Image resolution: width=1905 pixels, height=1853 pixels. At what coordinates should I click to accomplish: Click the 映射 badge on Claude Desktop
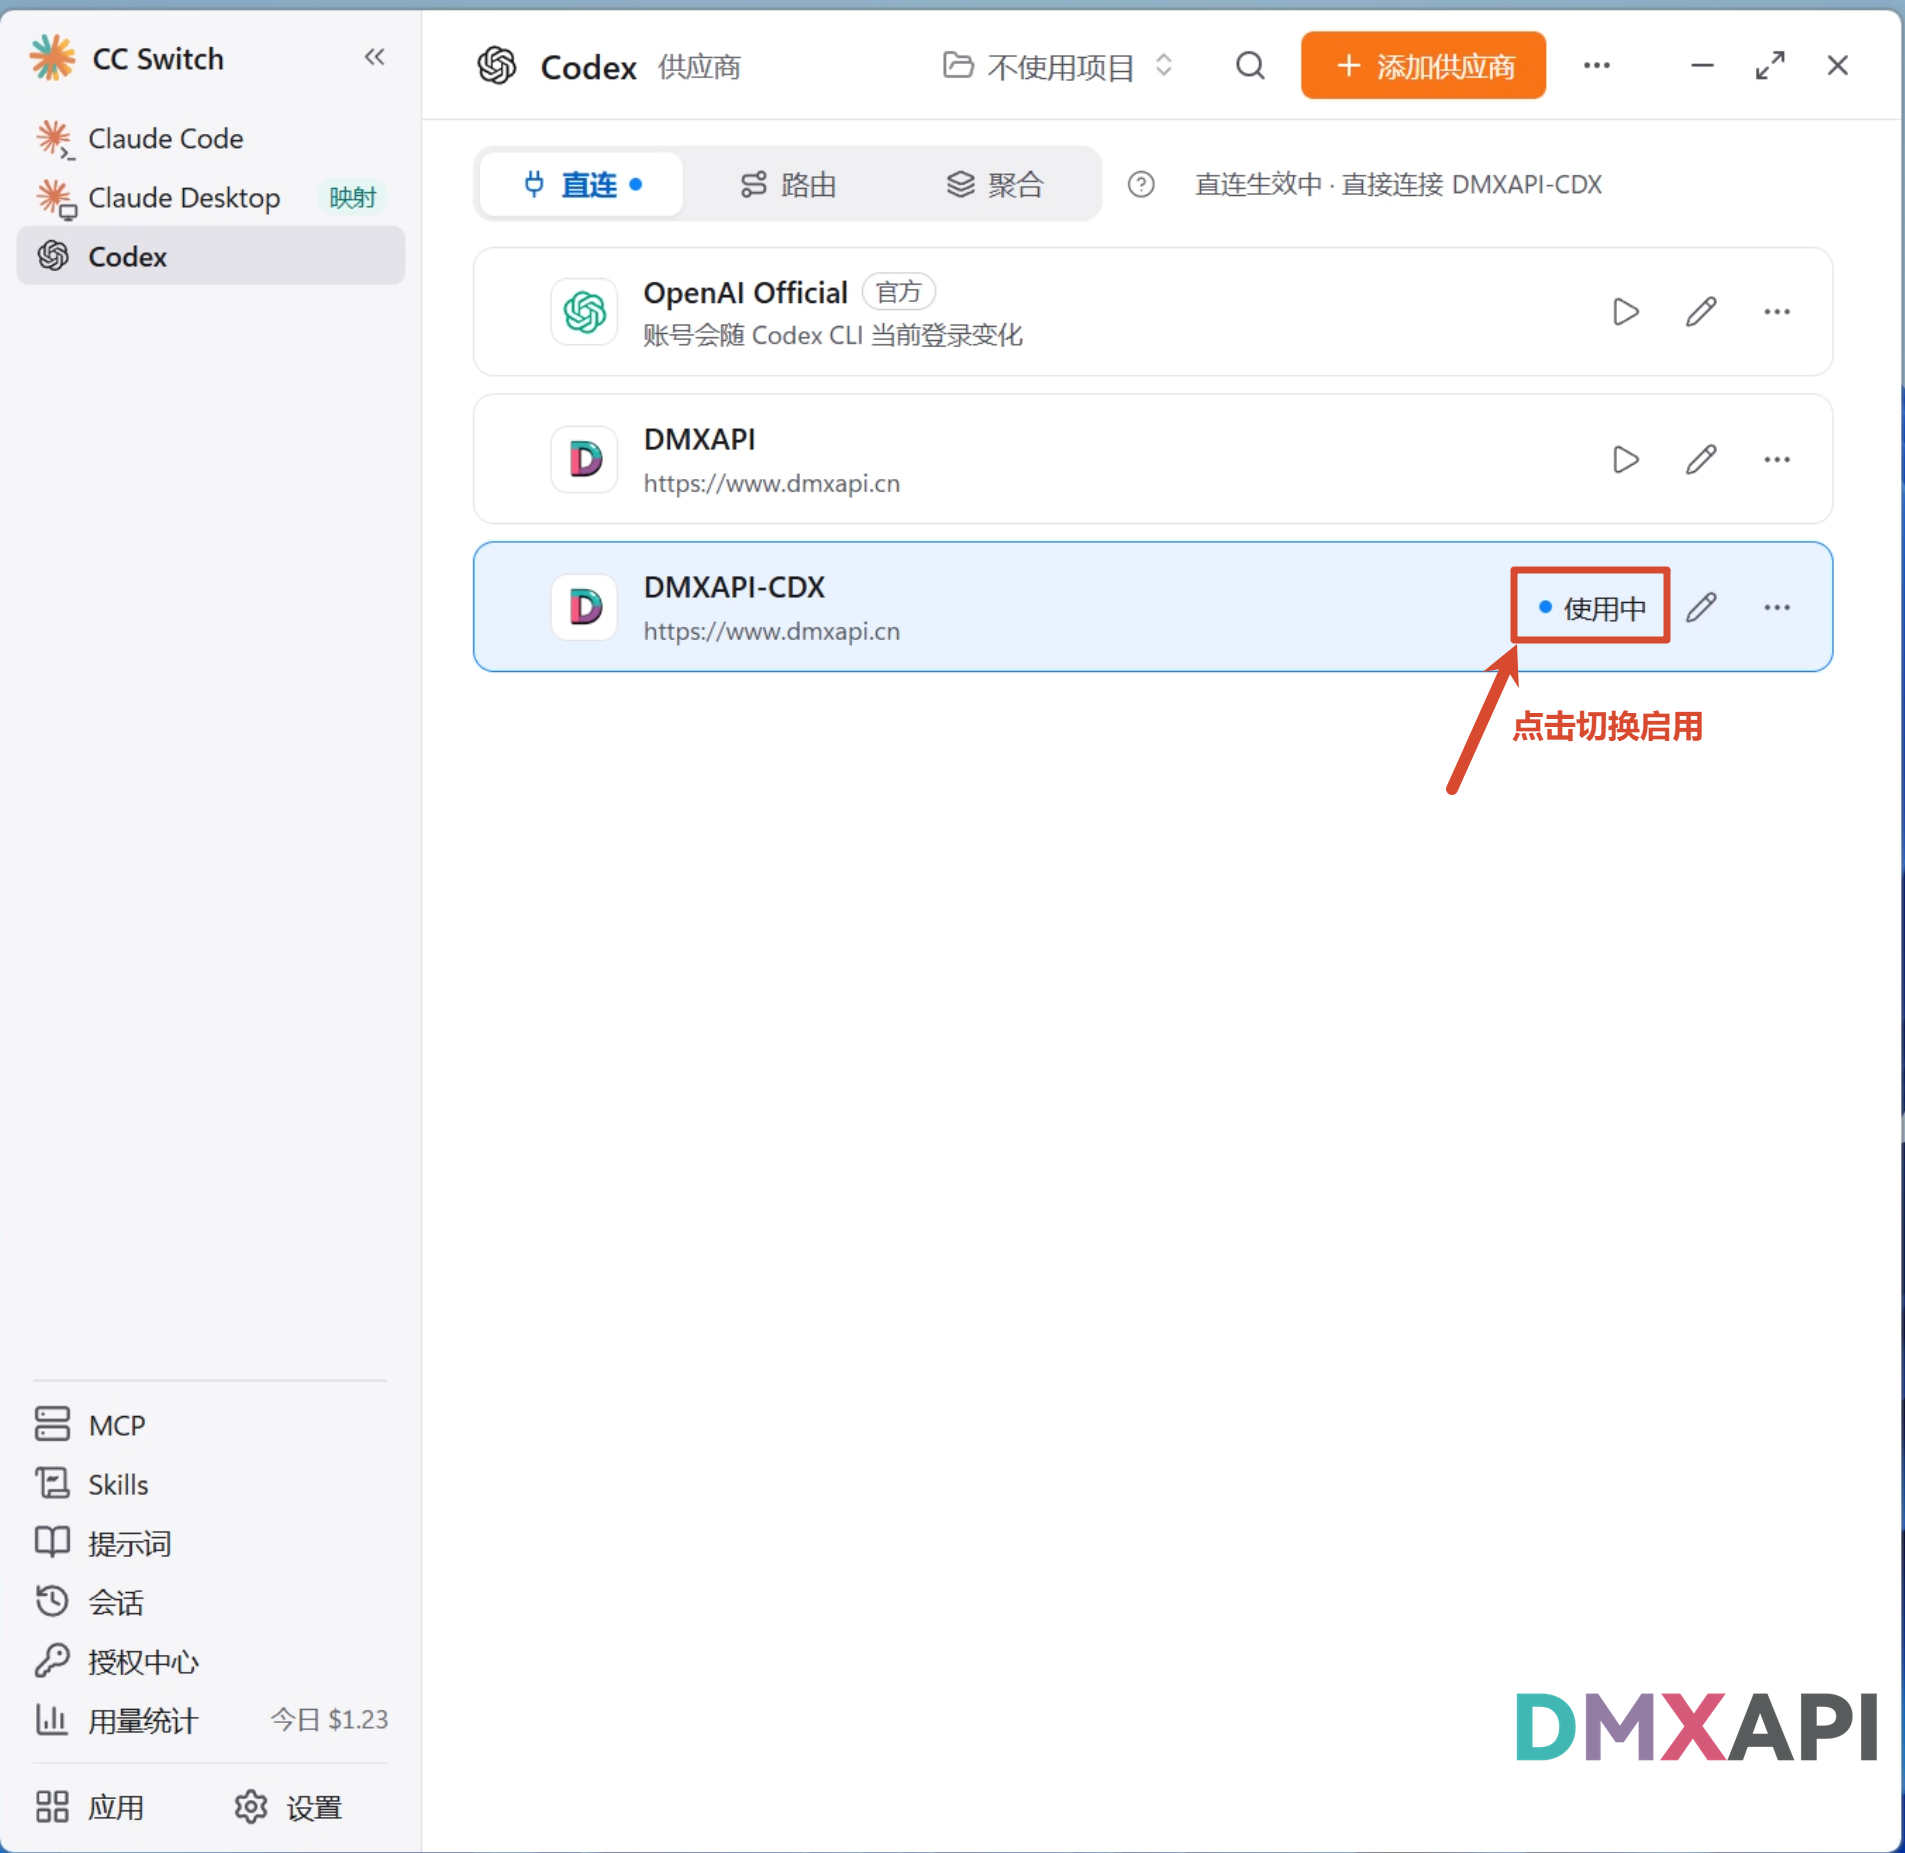tap(353, 197)
